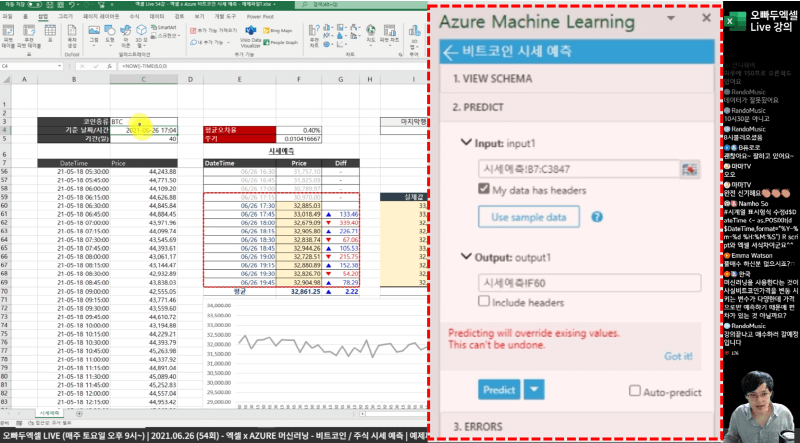Open the People Graph add-in

[x=280, y=43]
